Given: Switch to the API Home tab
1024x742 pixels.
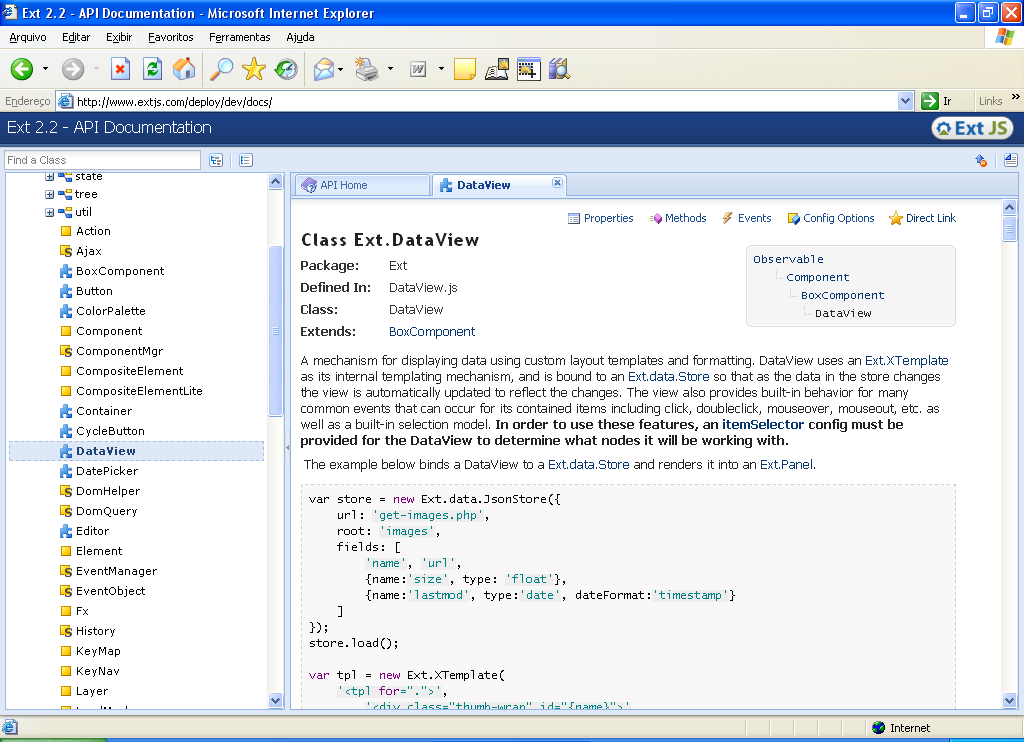Looking at the screenshot, I should click(x=362, y=186).
